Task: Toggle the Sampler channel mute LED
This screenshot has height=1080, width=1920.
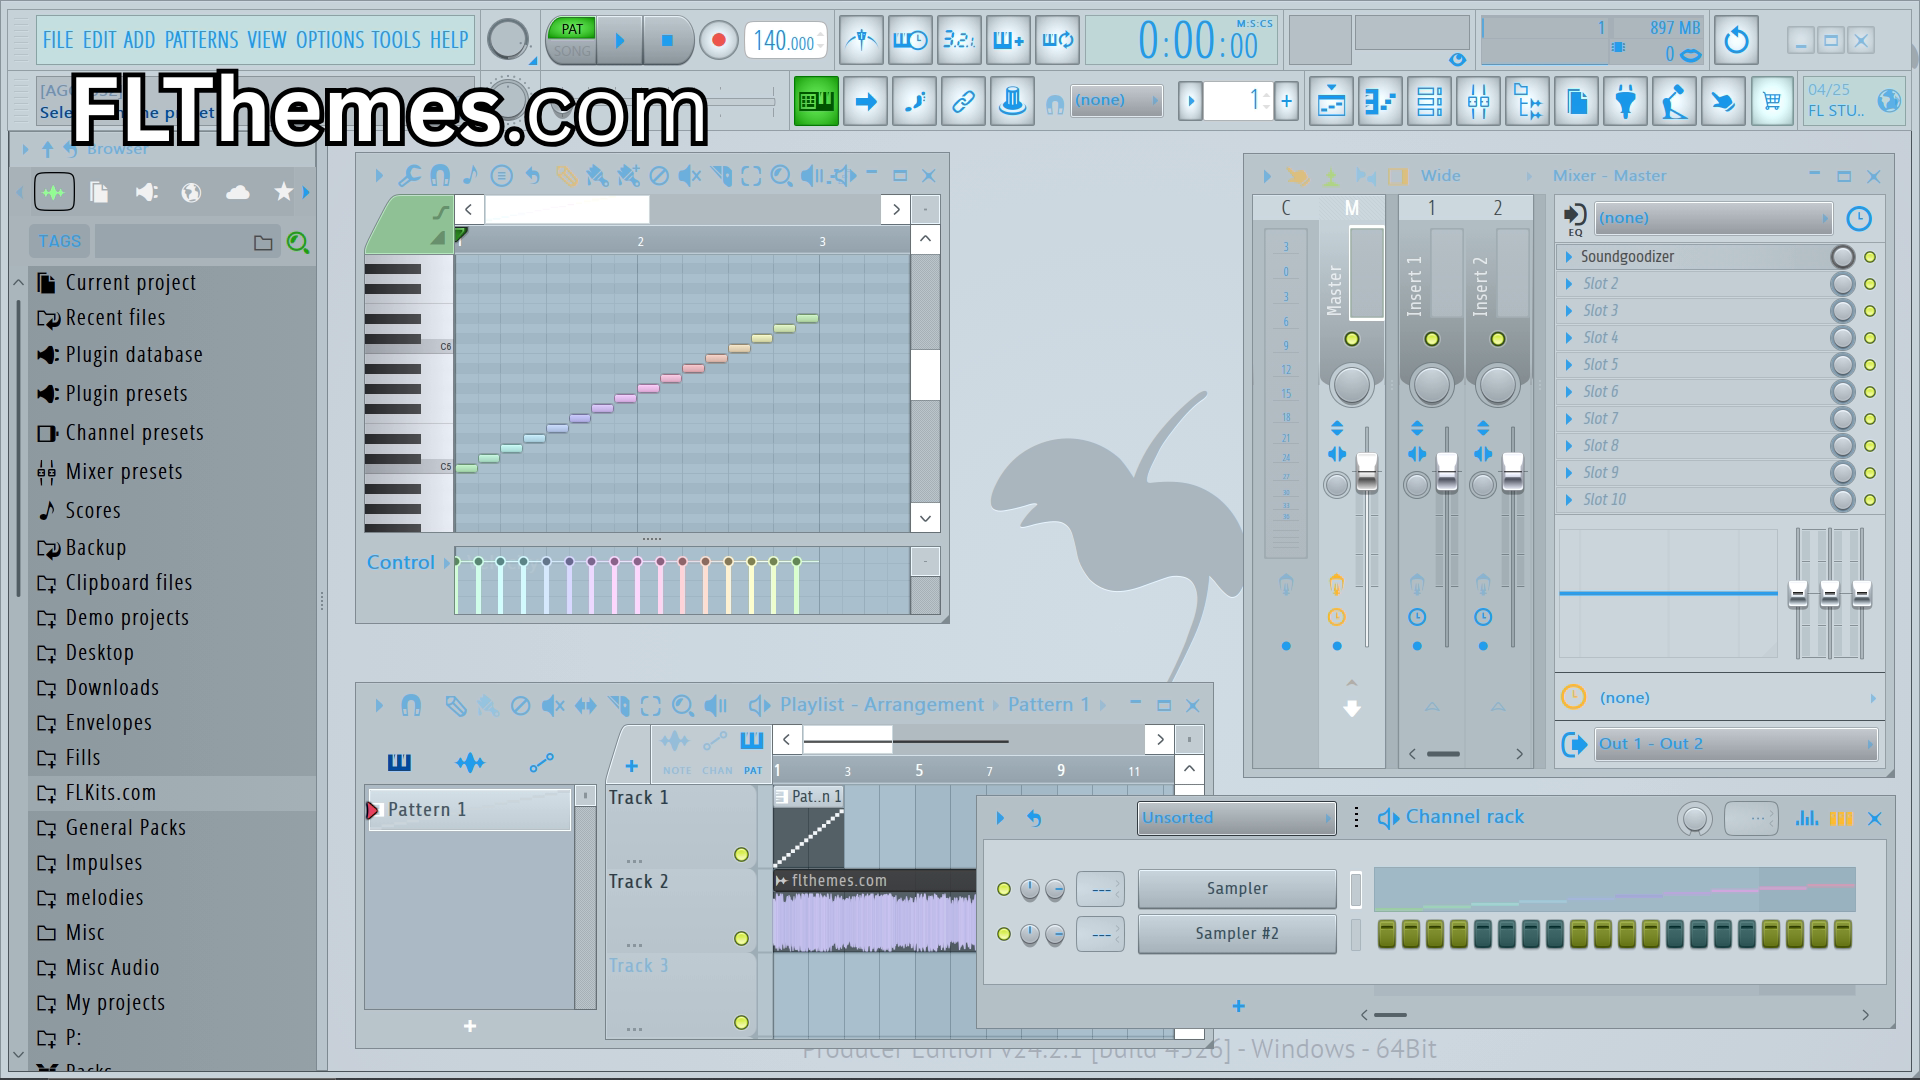Action: pos(1004,889)
